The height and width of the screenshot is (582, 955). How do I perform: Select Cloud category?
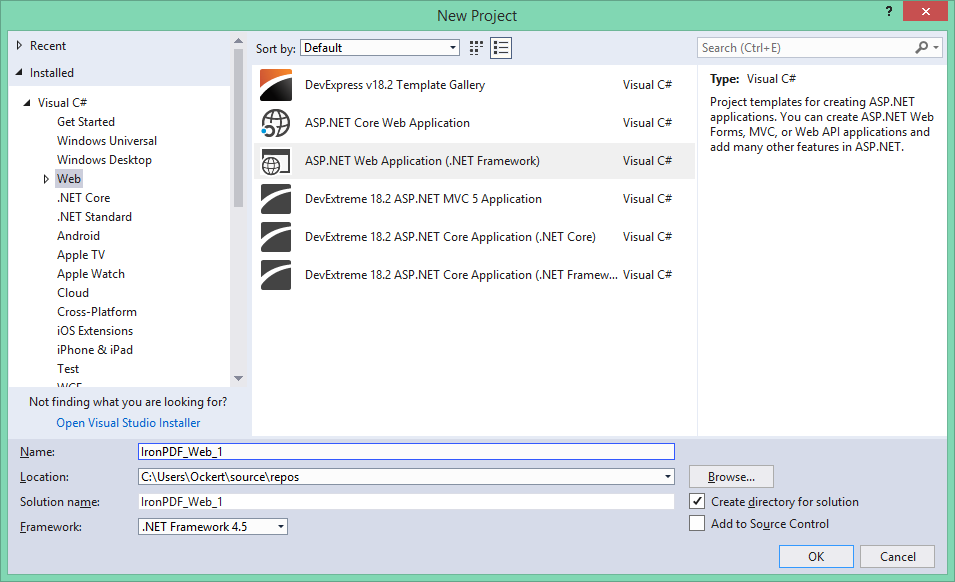pyautogui.click(x=73, y=293)
